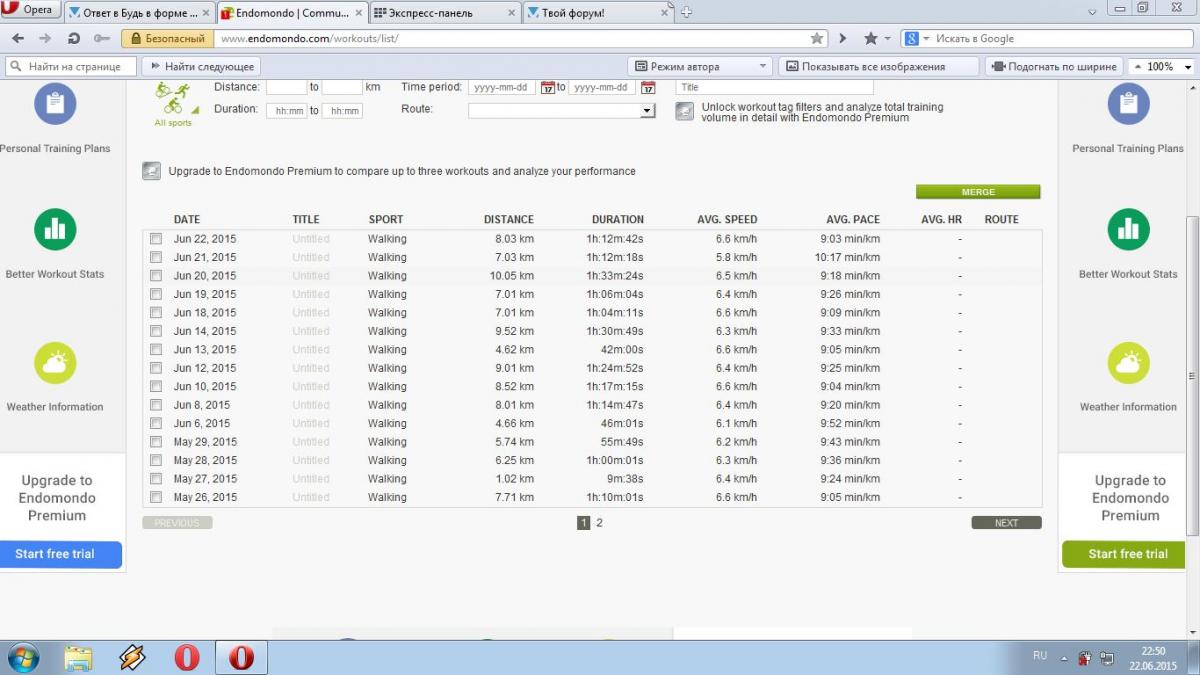
Task: Check the May 26, 2015 workout checkbox
Action: pos(156,497)
